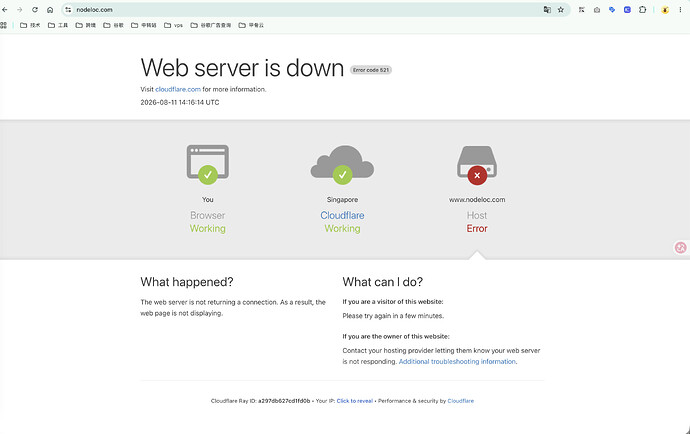The image size is (690, 434).
Task: Open the 谷歌 bookmark folder
Action: (113, 25)
